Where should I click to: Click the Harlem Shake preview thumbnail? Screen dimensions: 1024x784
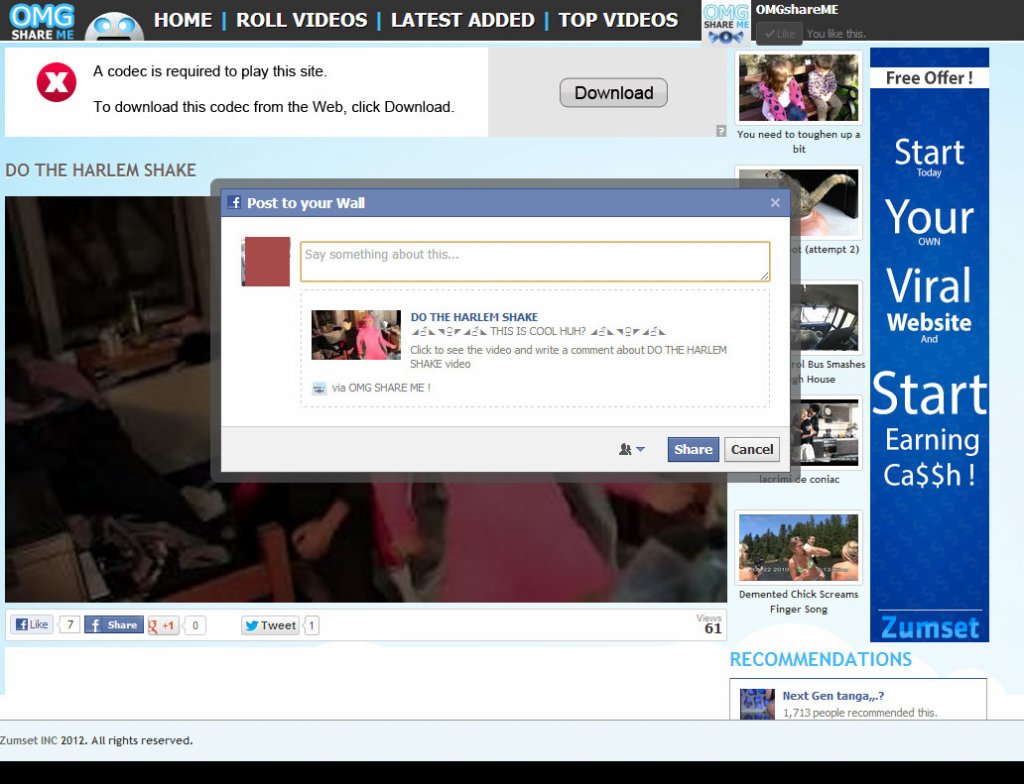(356, 335)
